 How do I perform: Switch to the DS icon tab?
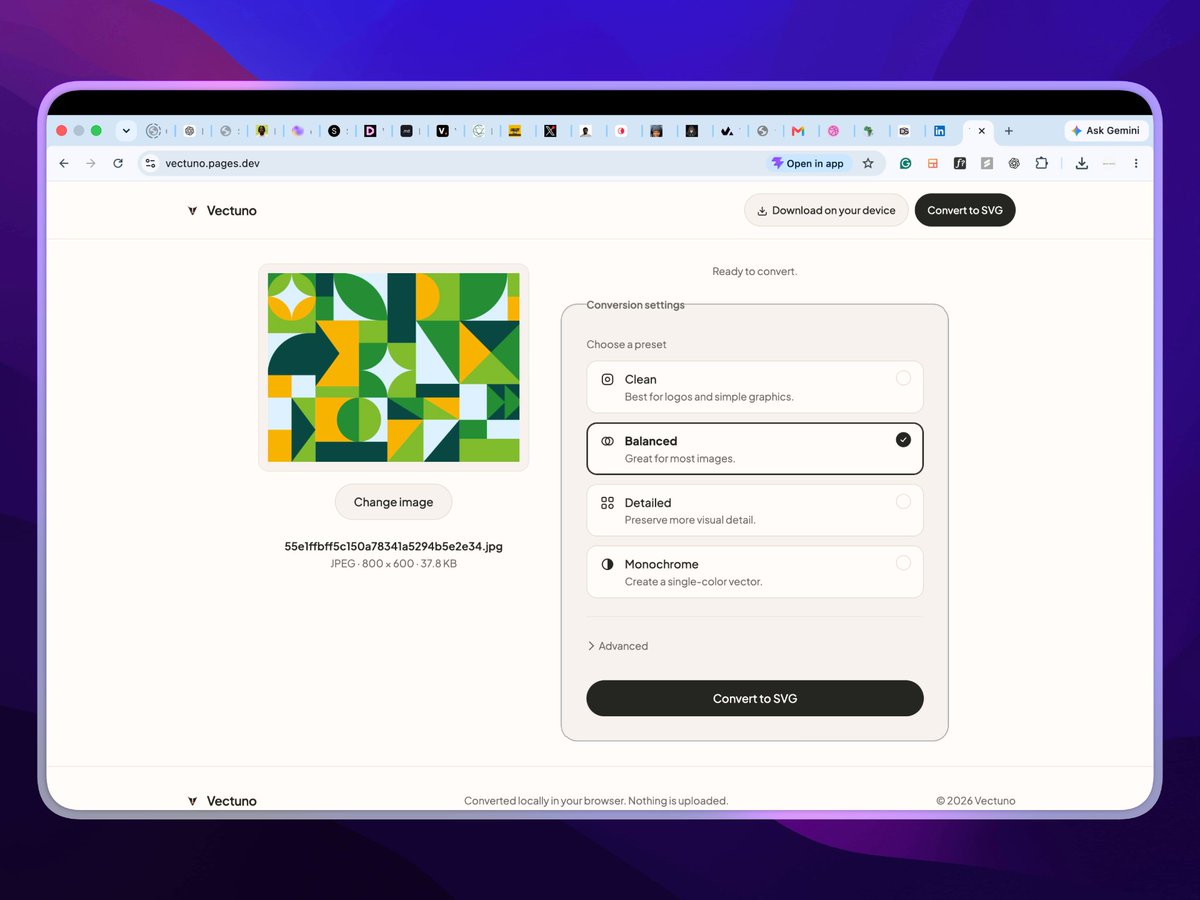pos(904,131)
